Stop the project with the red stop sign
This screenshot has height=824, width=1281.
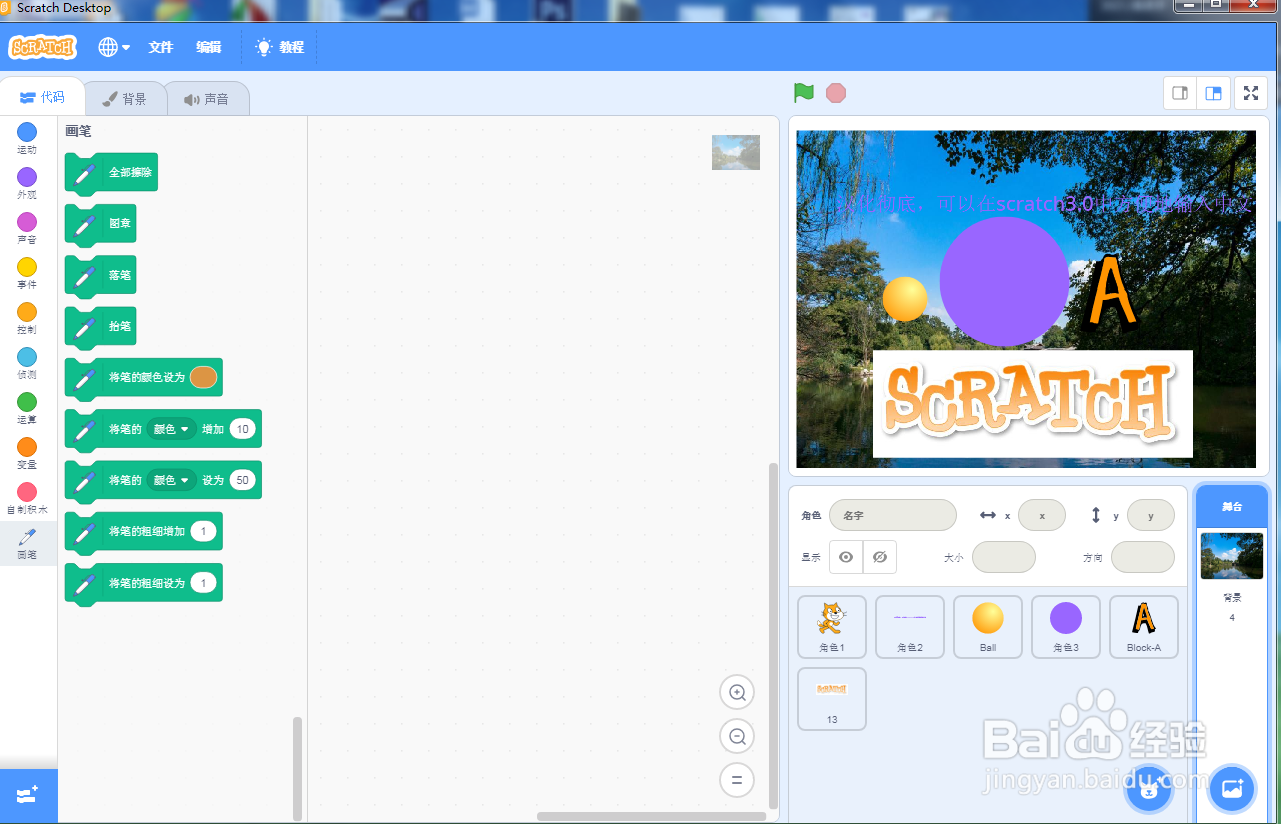point(835,92)
